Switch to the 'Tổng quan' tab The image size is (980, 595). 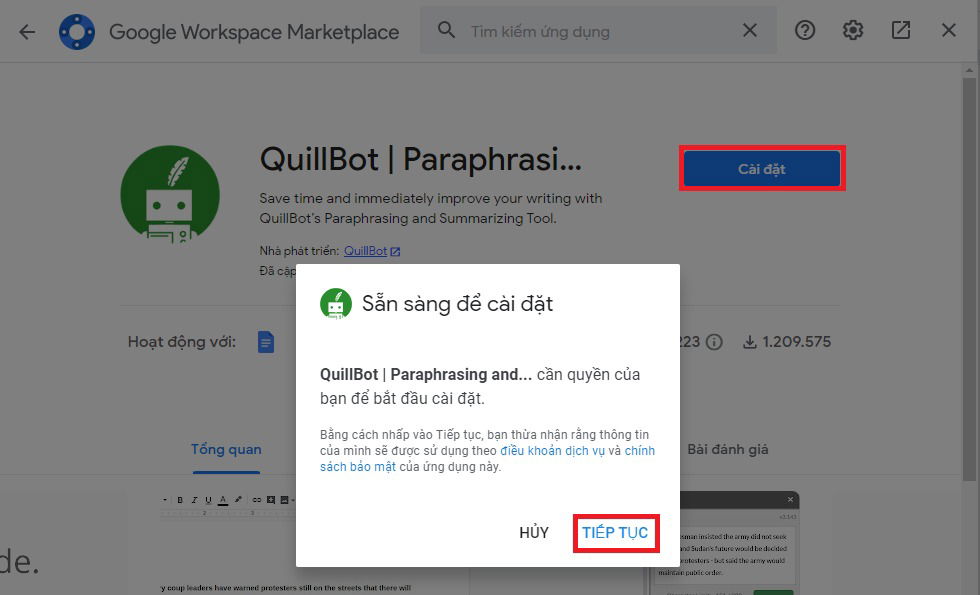point(226,449)
